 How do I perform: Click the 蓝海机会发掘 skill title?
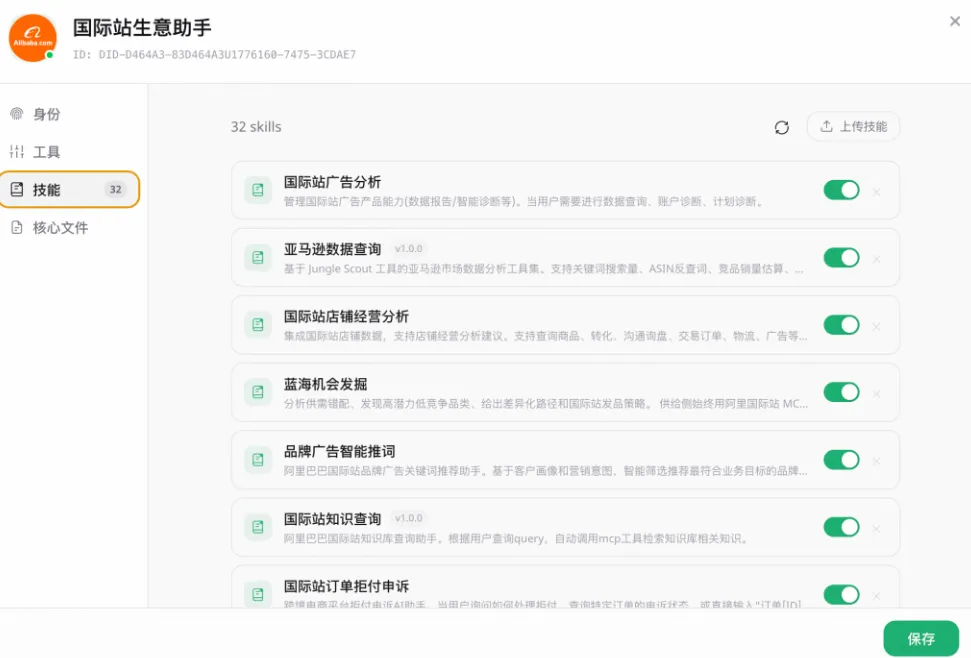click(x=326, y=384)
